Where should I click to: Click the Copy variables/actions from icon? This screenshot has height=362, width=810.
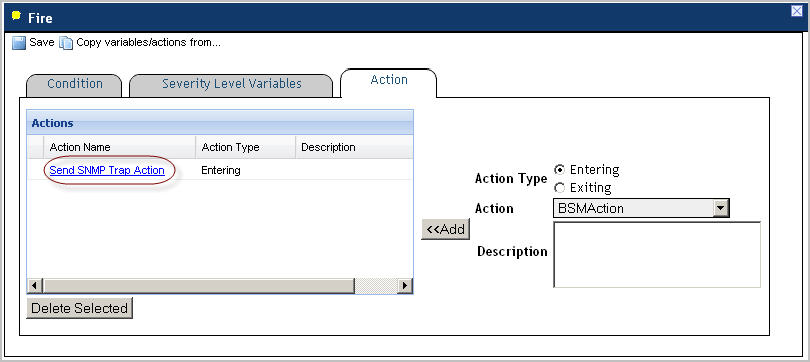click(x=66, y=43)
